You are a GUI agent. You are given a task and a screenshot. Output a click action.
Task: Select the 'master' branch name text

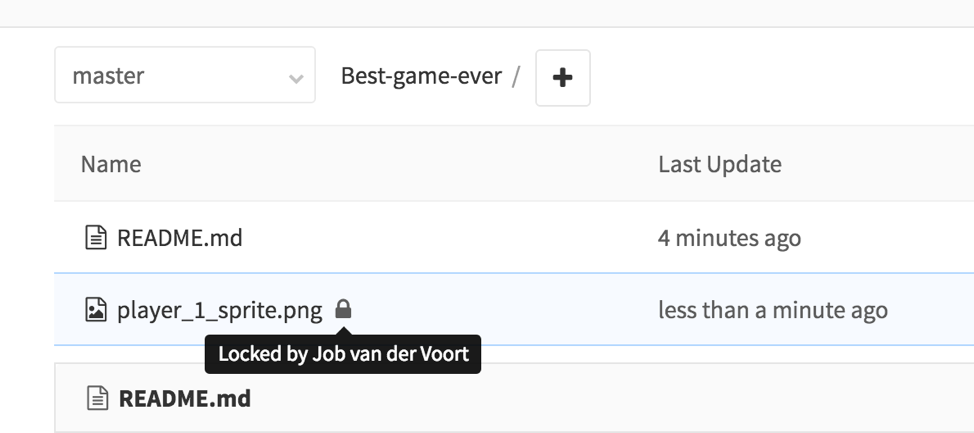[108, 76]
